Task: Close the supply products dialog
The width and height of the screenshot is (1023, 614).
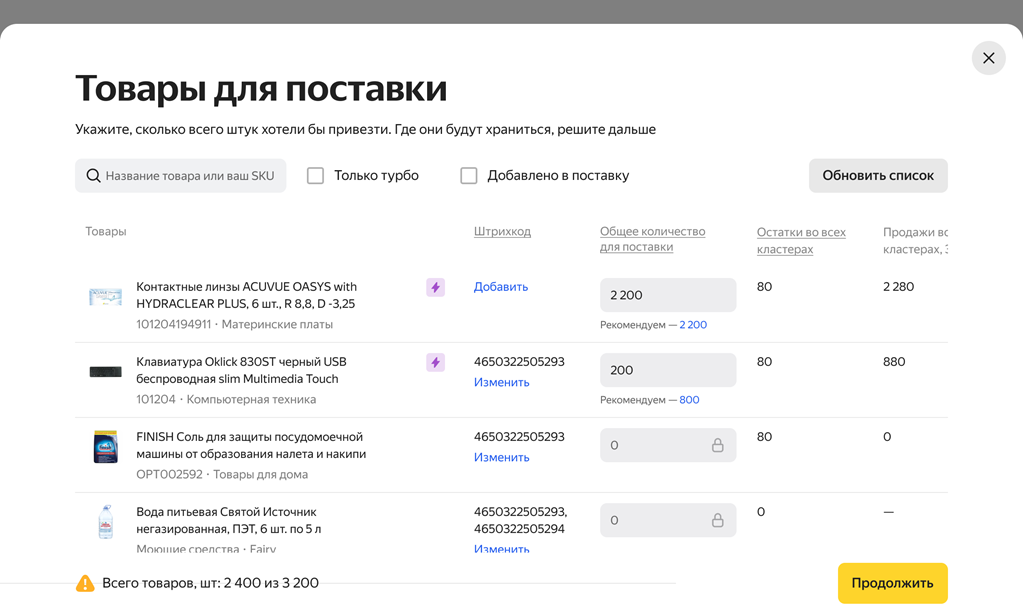Action: point(988,58)
